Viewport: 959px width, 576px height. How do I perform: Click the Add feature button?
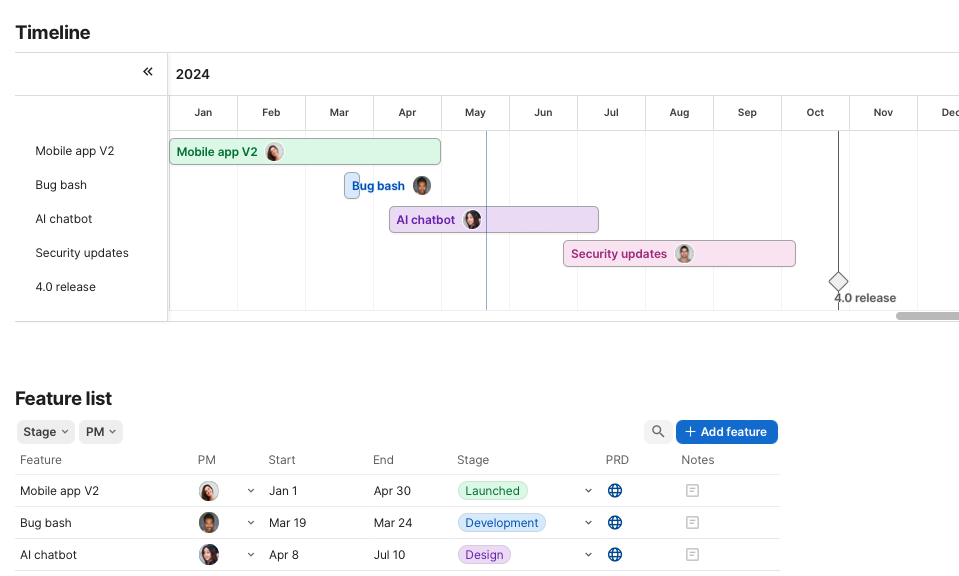click(x=726, y=432)
